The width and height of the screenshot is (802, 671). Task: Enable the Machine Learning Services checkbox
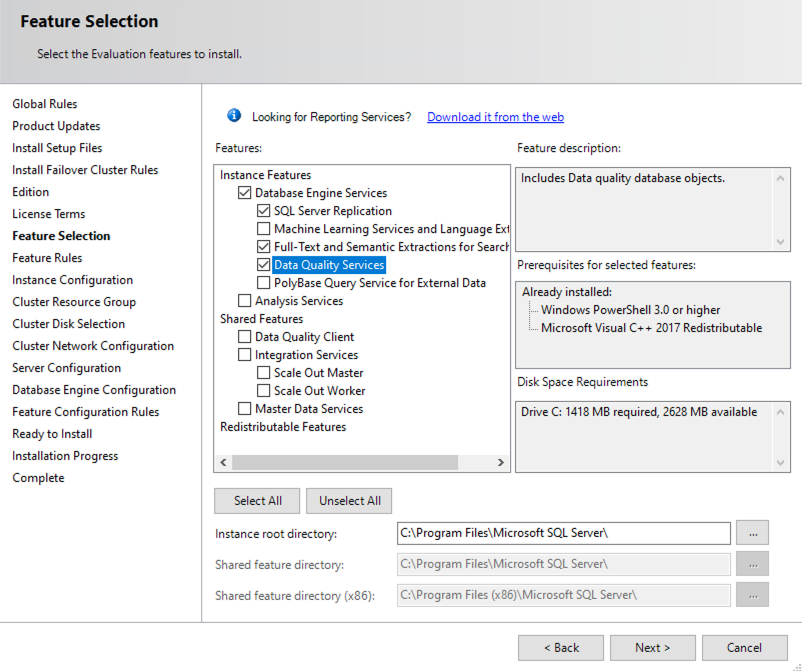[x=263, y=229]
